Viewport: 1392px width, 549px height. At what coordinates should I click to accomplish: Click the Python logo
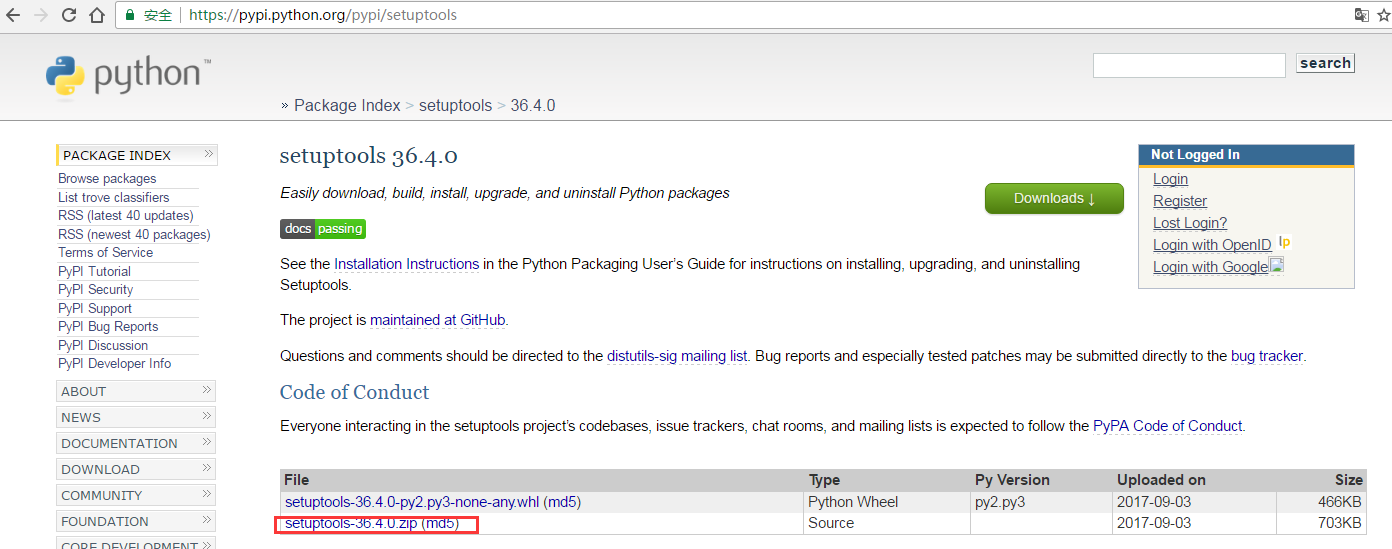click(128, 76)
